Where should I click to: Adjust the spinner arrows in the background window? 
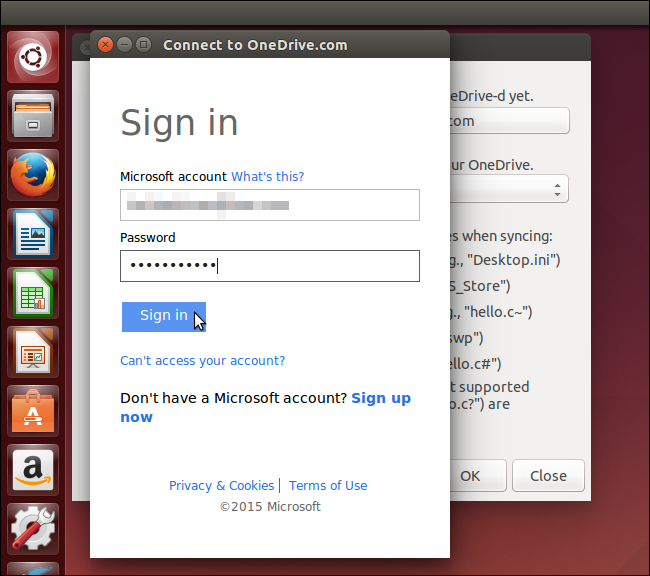click(558, 190)
